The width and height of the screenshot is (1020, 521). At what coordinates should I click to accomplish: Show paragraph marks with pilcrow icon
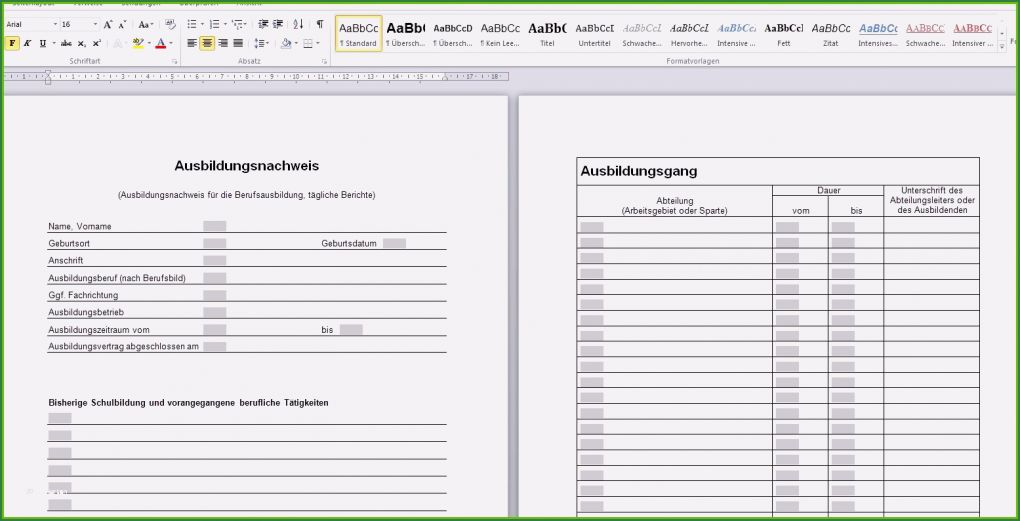tap(319, 24)
